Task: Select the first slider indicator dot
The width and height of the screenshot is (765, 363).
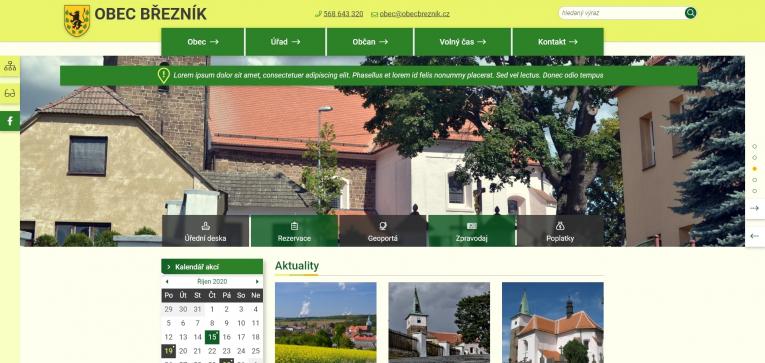Action: (754, 146)
